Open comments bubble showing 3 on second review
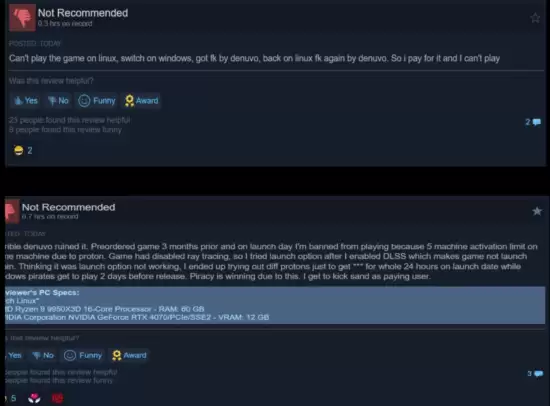The height and width of the screenshot is (406, 550). point(535,374)
